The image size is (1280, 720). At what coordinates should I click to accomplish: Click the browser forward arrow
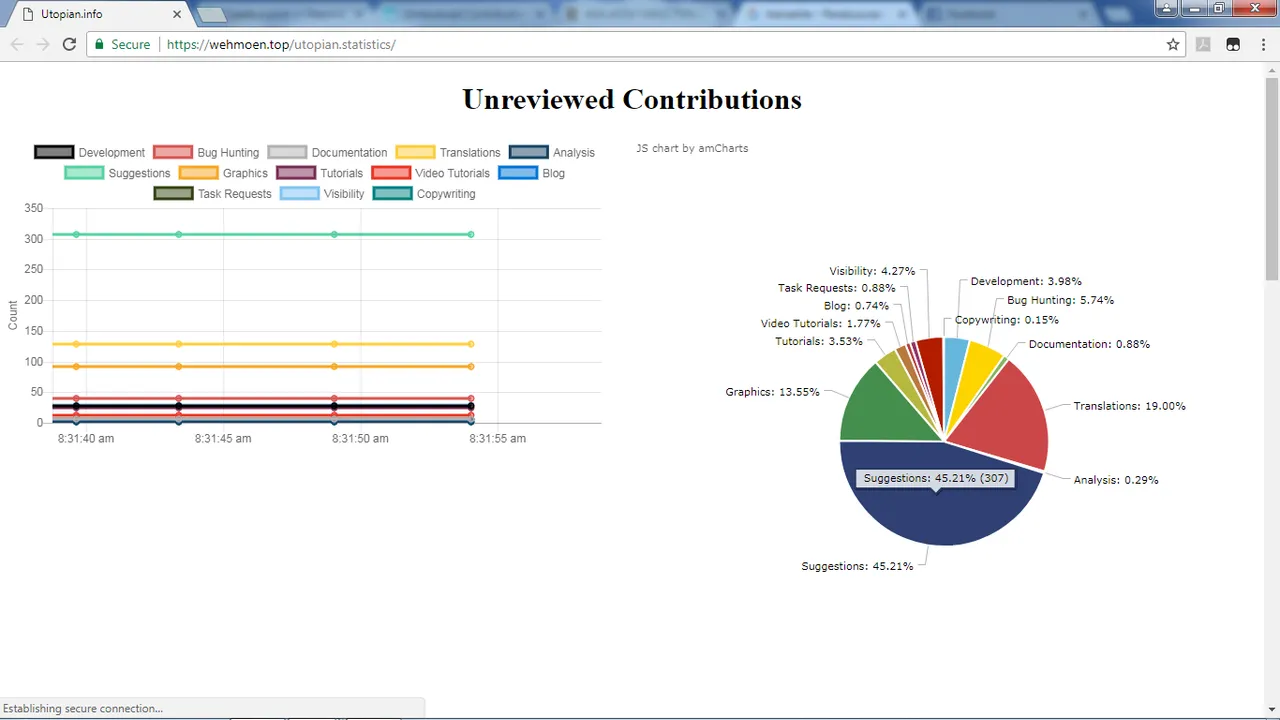[x=43, y=44]
